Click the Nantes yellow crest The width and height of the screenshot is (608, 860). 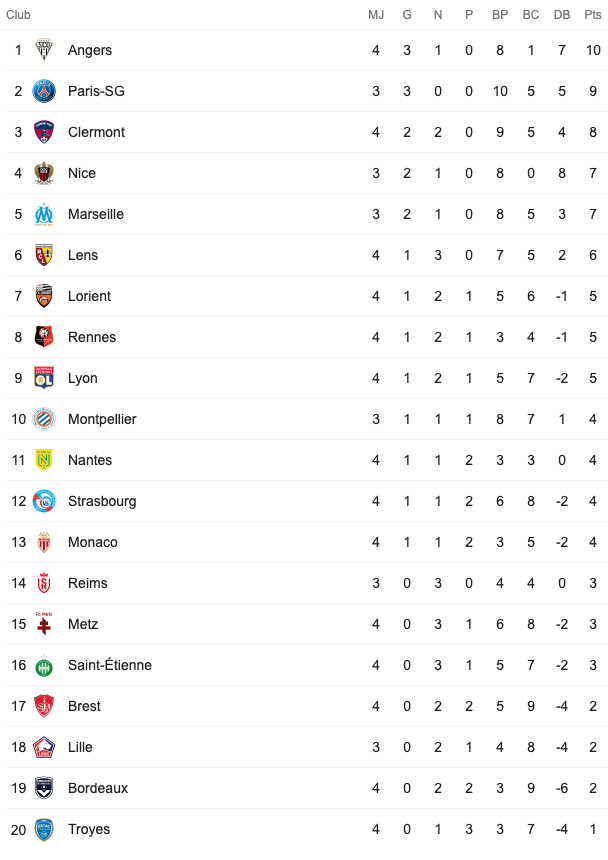[x=44, y=460]
